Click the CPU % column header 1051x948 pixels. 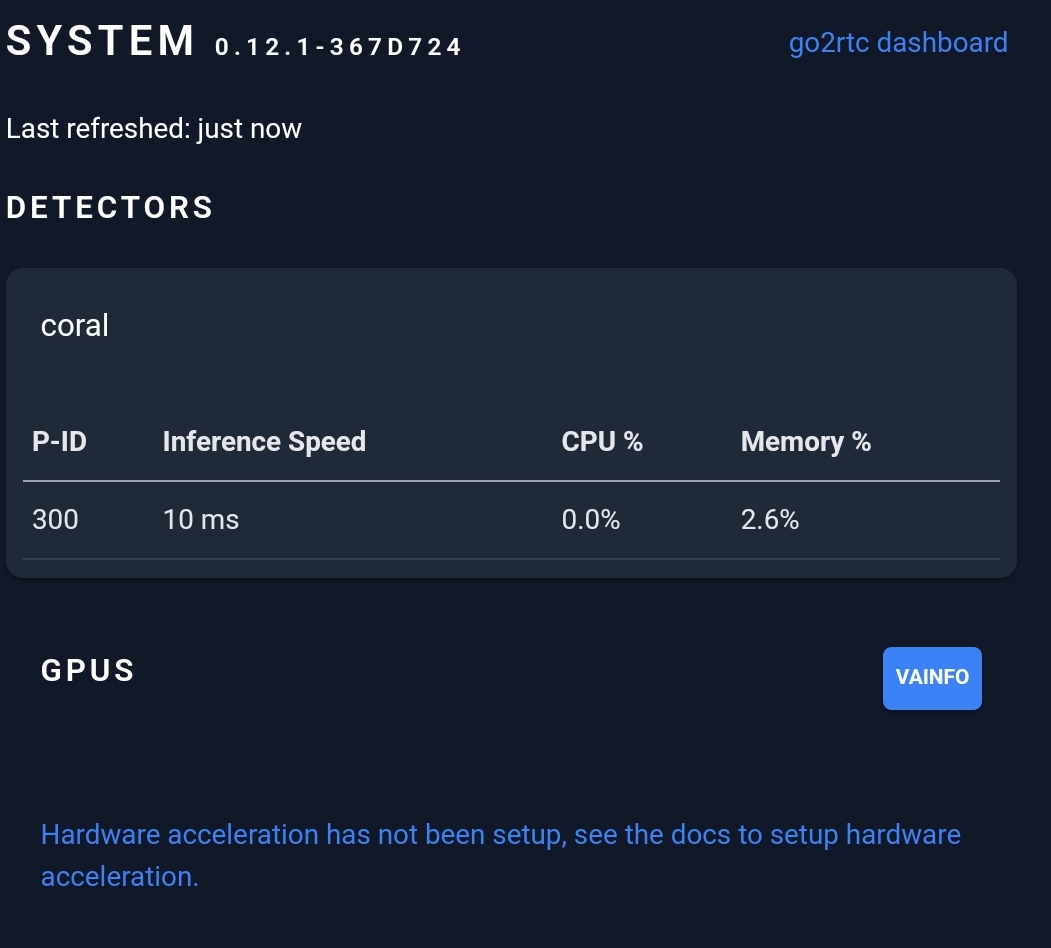[x=602, y=441]
